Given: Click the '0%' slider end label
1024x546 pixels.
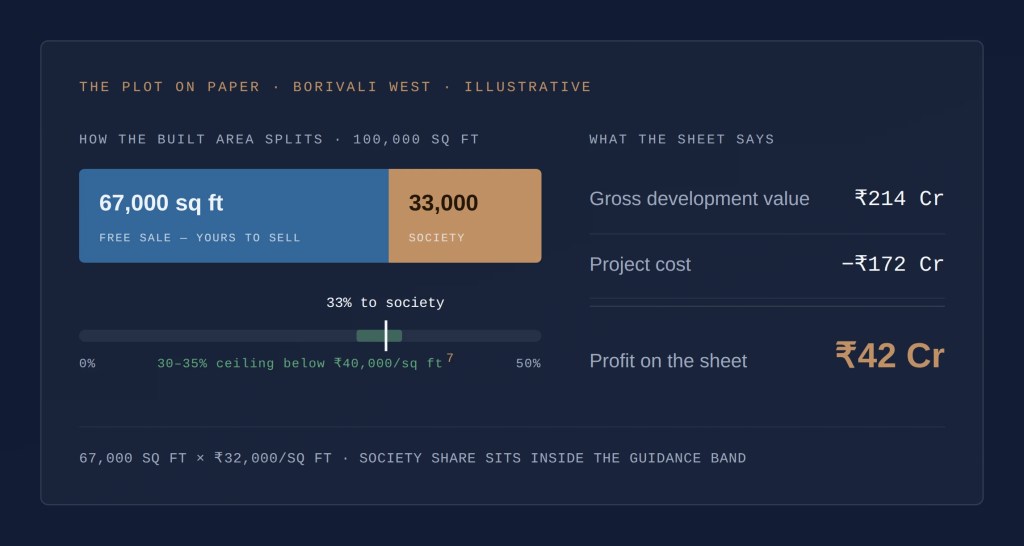Looking at the screenshot, I should 88,364.
